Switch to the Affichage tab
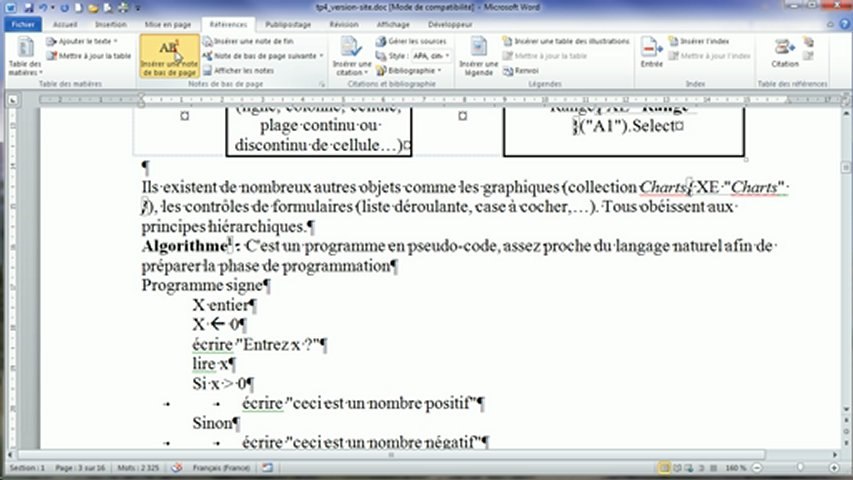 coord(393,24)
